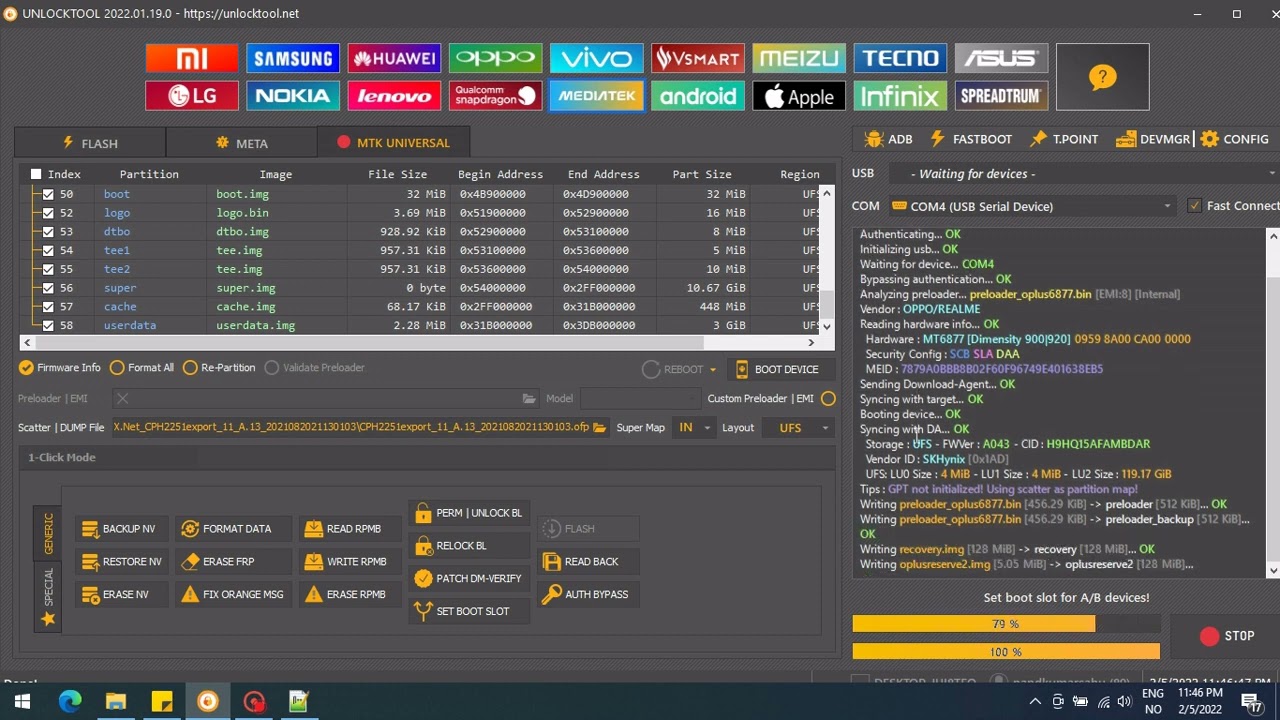The height and width of the screenshot is (720, 1280).
Task: Stop the operation with STOP button
Action: (x=1229, y=636)
